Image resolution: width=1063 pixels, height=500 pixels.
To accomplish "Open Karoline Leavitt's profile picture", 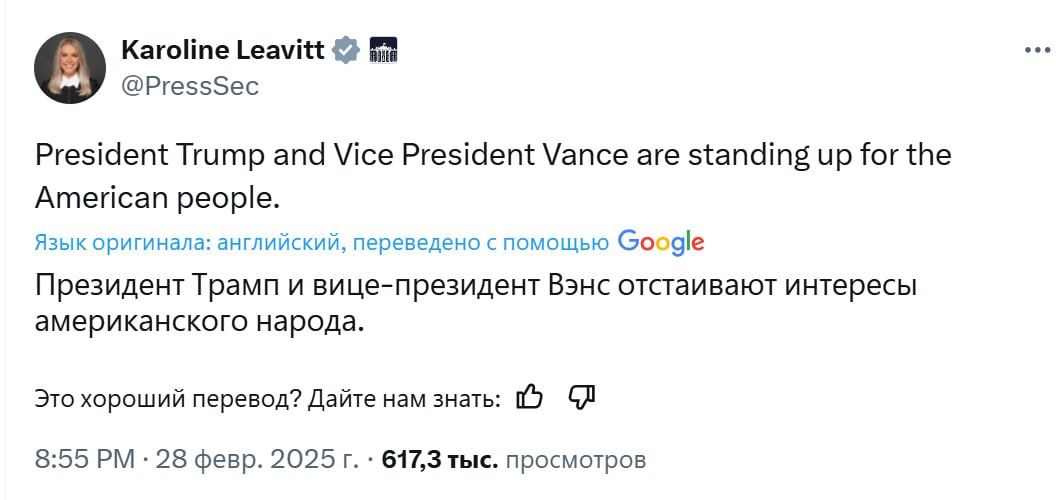I will 69,68.
